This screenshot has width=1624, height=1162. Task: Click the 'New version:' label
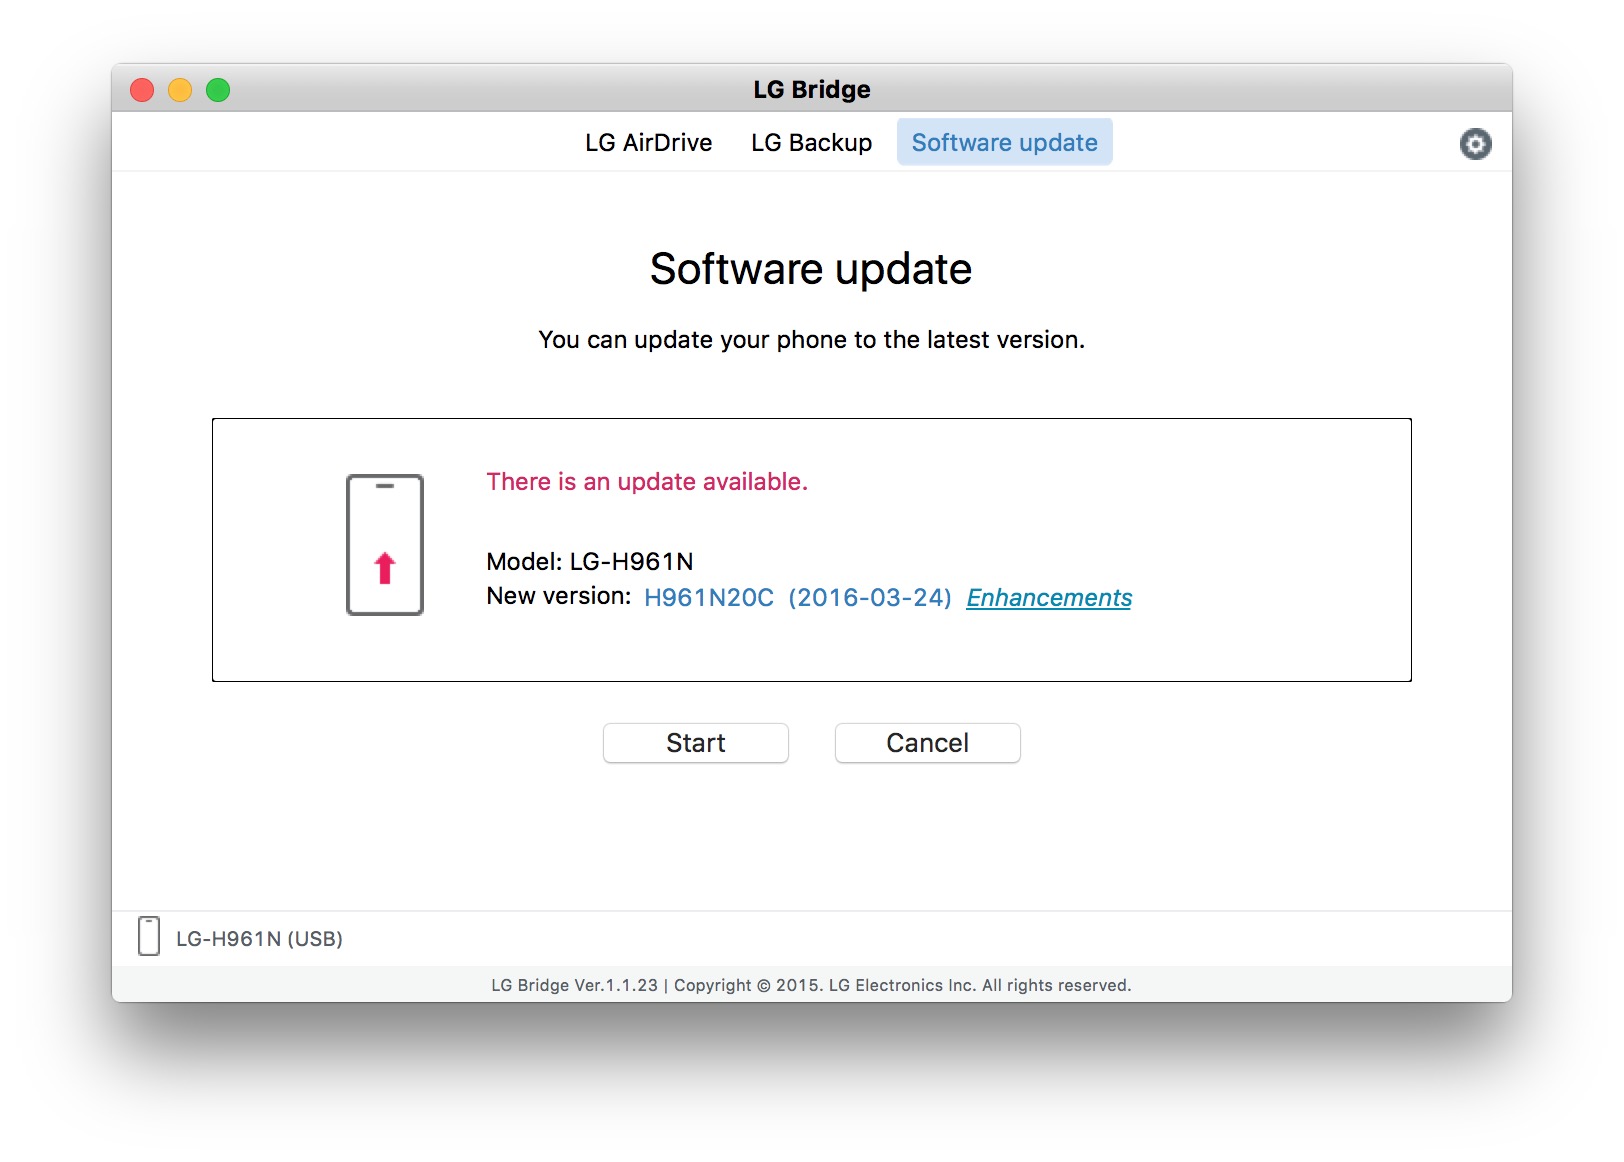click(x=559, y=596)
